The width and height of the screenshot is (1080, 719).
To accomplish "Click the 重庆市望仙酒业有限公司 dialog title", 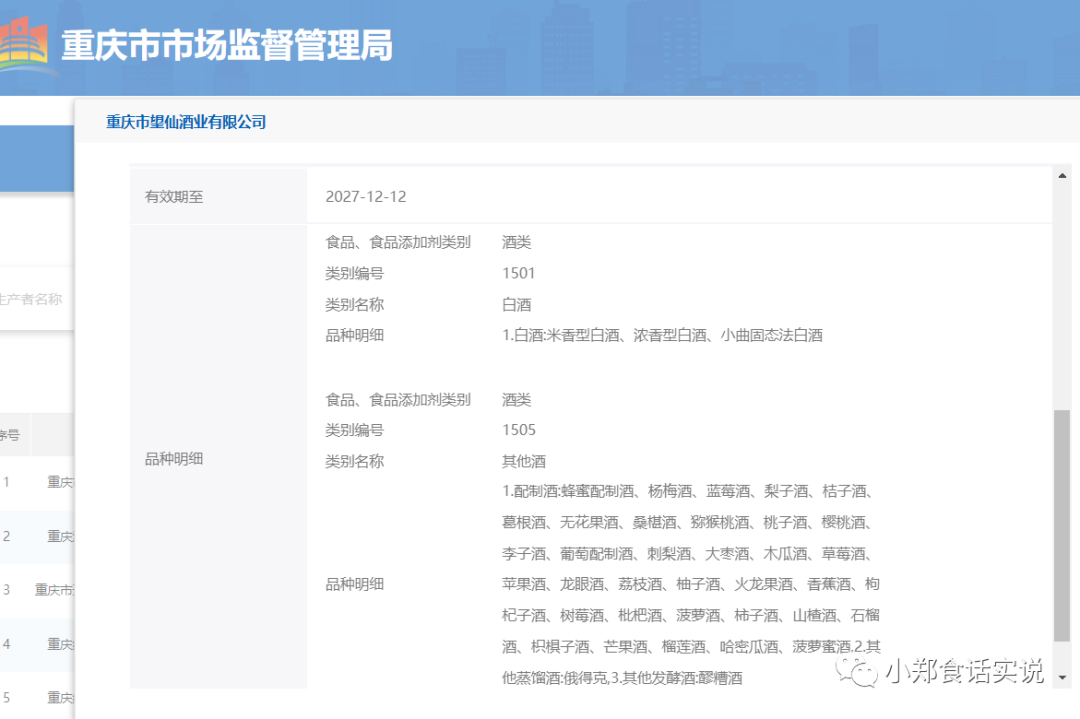I will click(x=186, y=122).
